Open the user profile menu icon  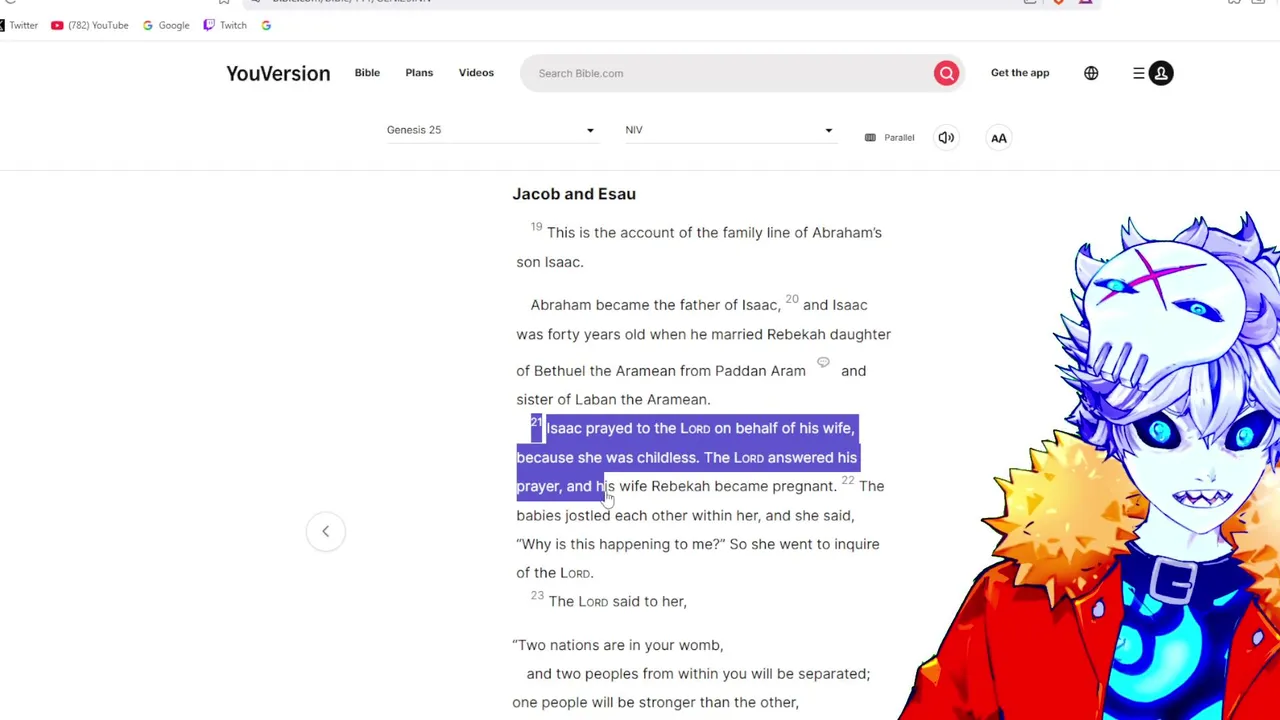pyautogui.click(x=1161, y=73)
